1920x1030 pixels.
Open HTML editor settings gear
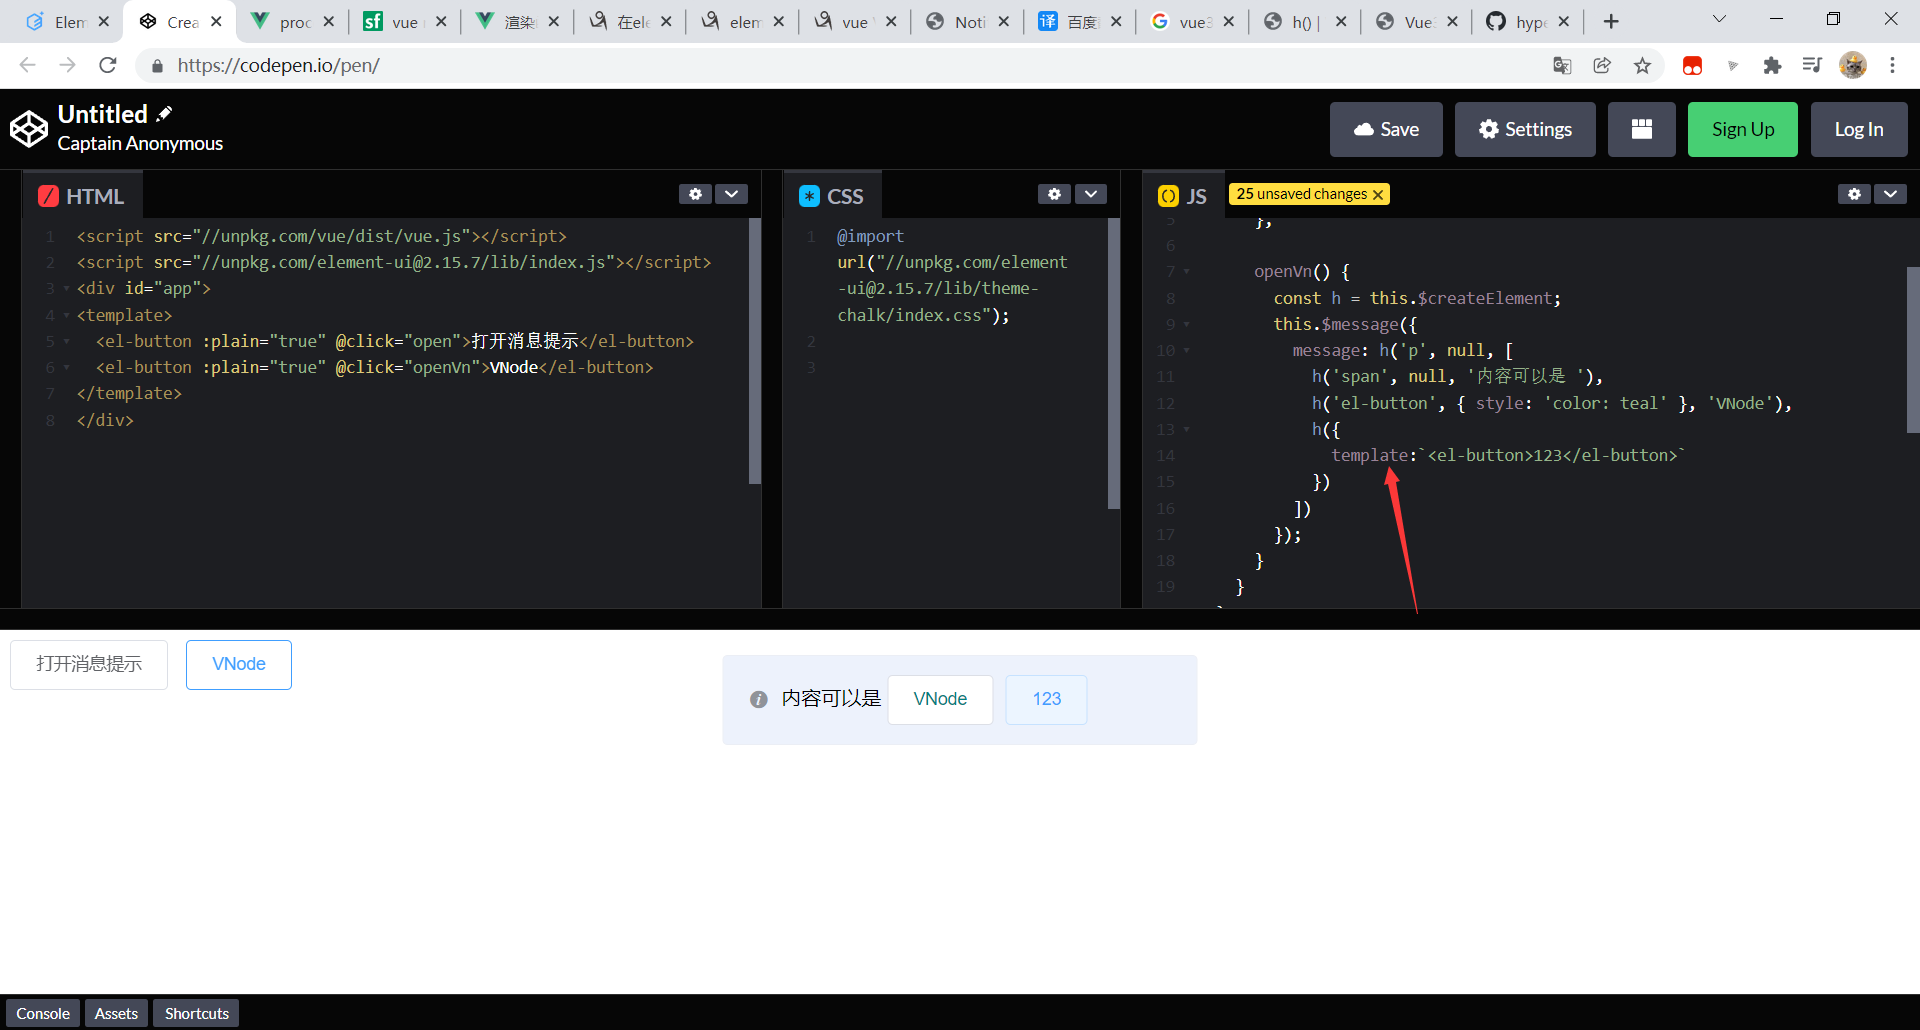[x=695, y=194]
